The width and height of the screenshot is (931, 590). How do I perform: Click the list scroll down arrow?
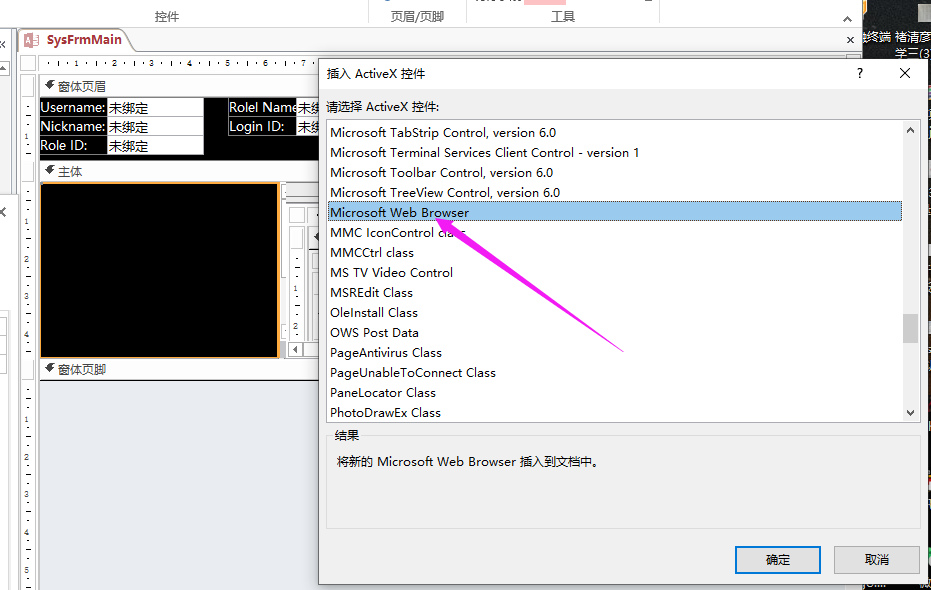[910, 413]
